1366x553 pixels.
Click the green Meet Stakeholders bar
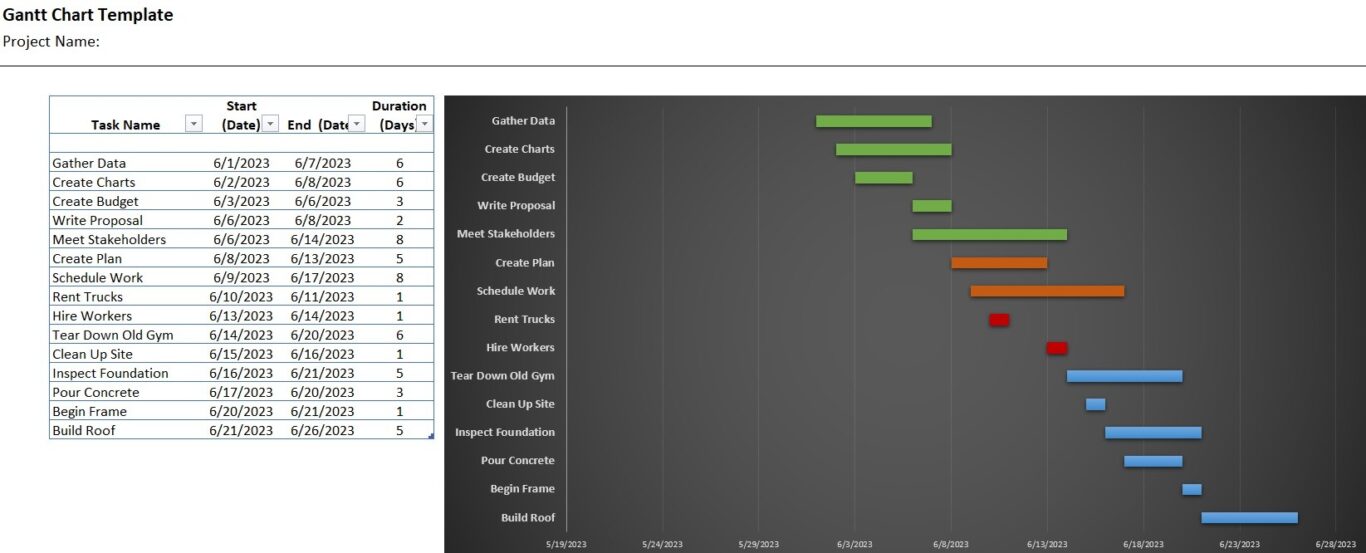989,234
